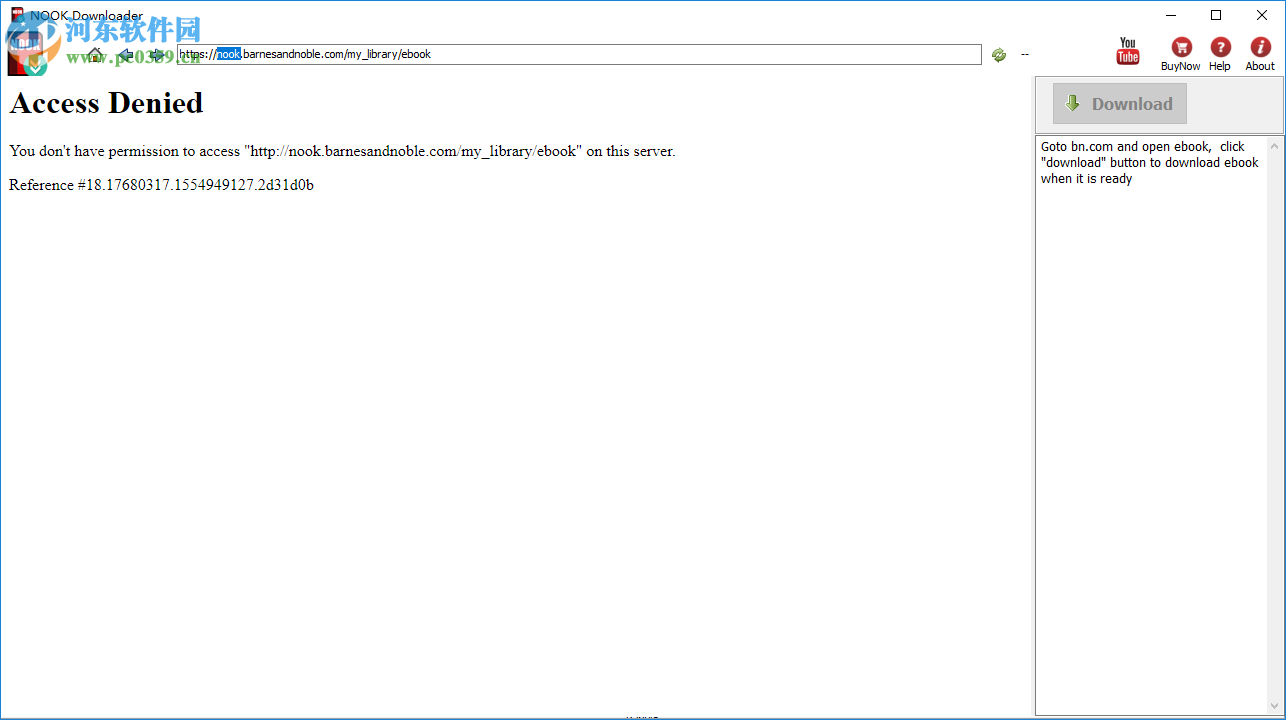
Task: Click the log panel scroll-down arrow
Action: [1275, 705]
